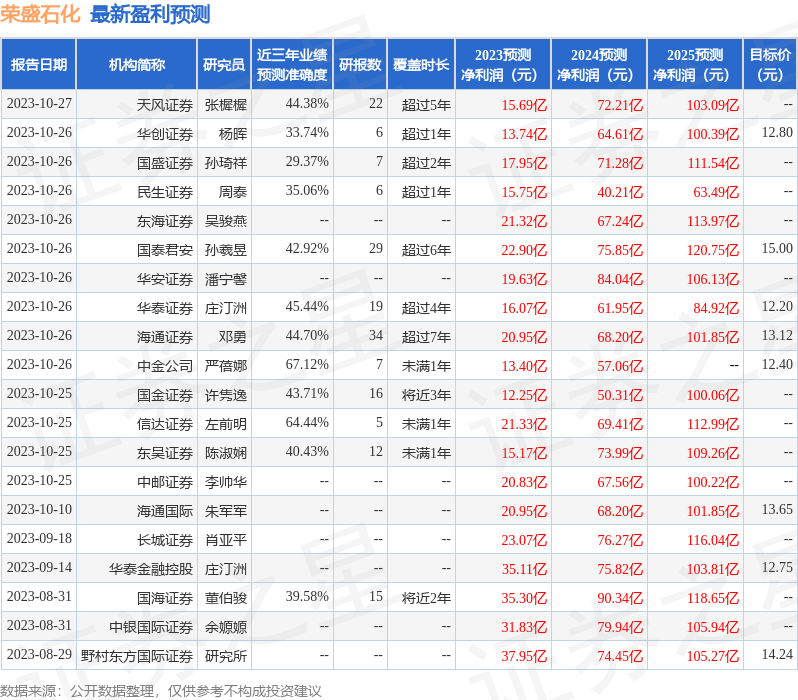Click the 最新盈利预测 heading
Screen dimensions: 798x700
point(150,14)
